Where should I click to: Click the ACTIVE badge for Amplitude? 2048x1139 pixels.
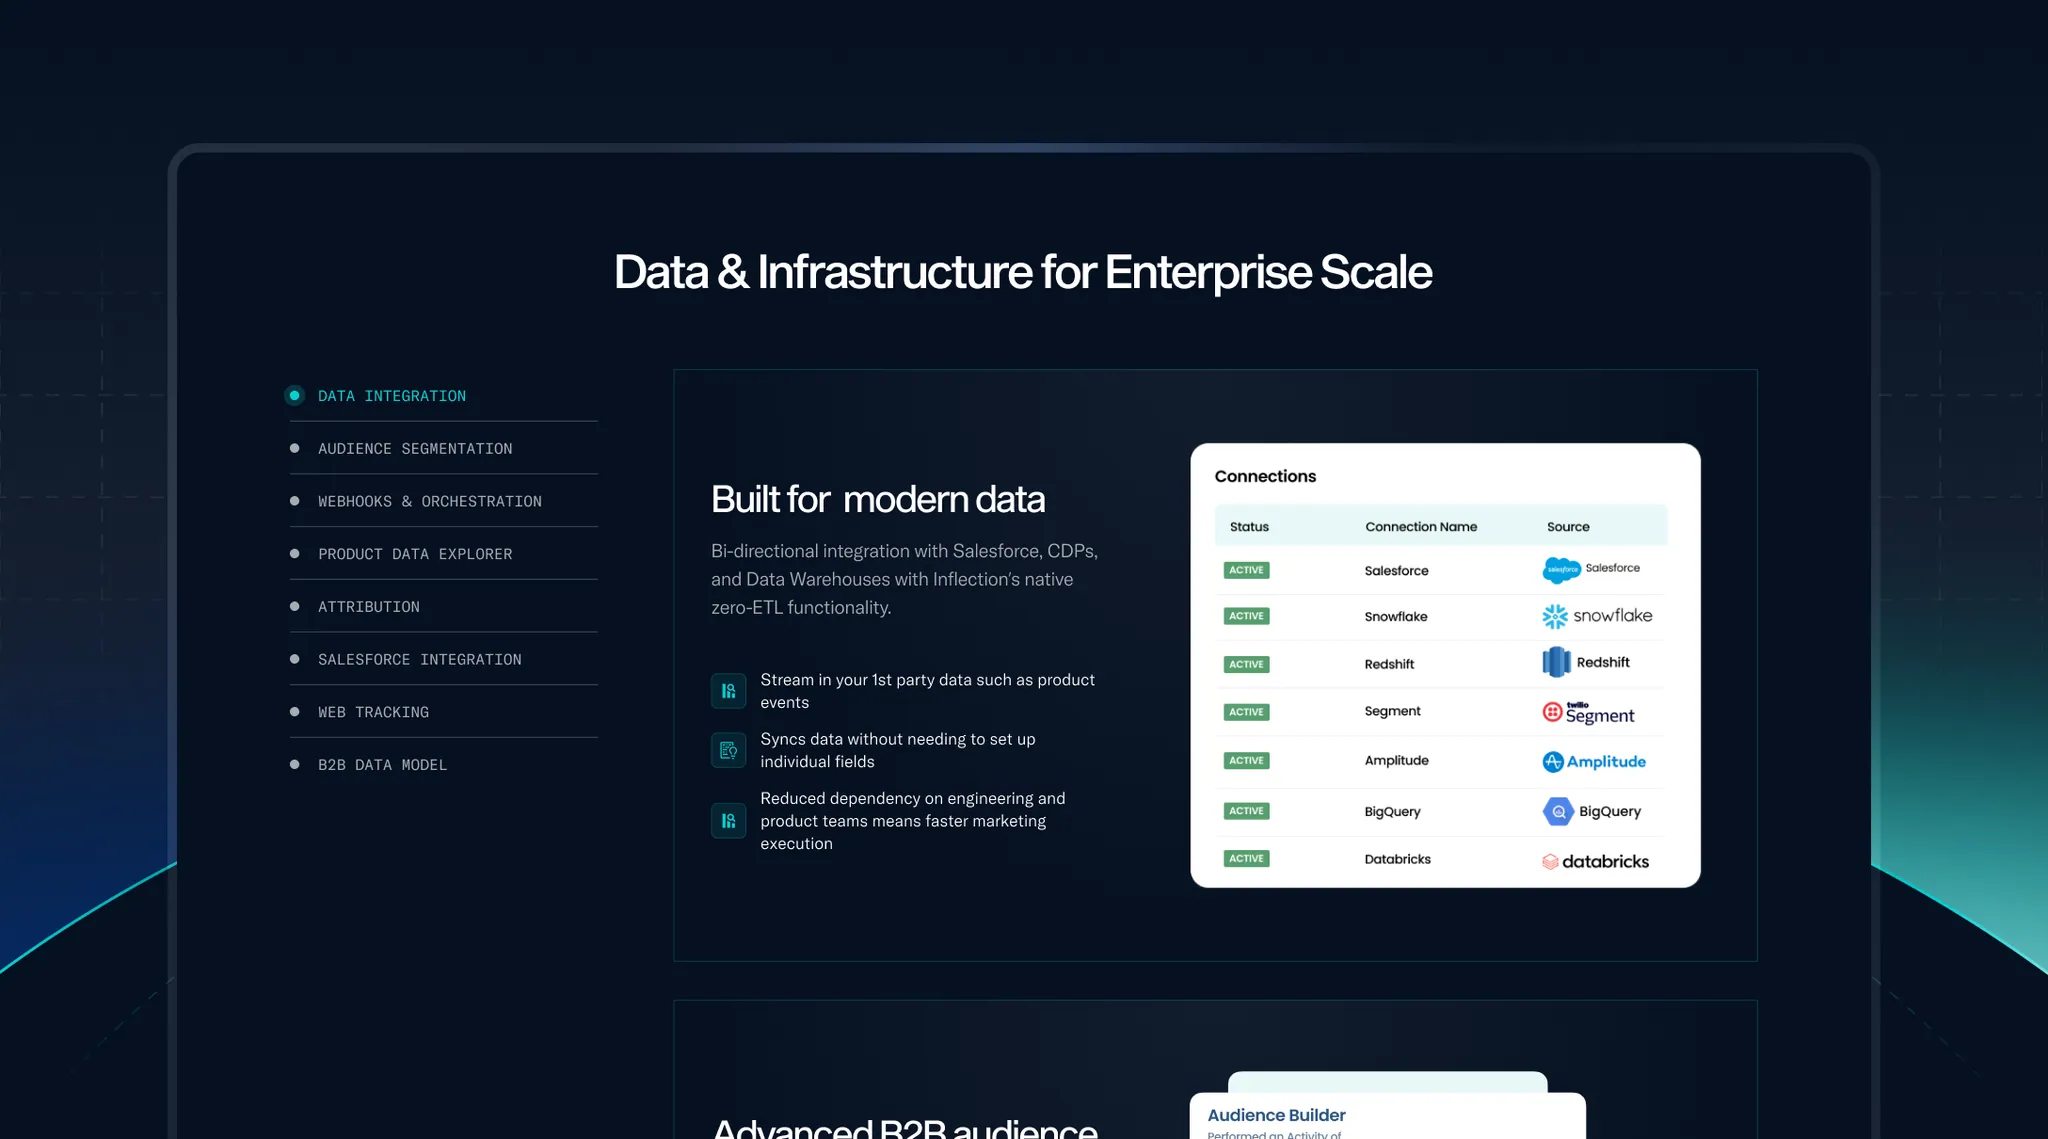[1246, 761]
